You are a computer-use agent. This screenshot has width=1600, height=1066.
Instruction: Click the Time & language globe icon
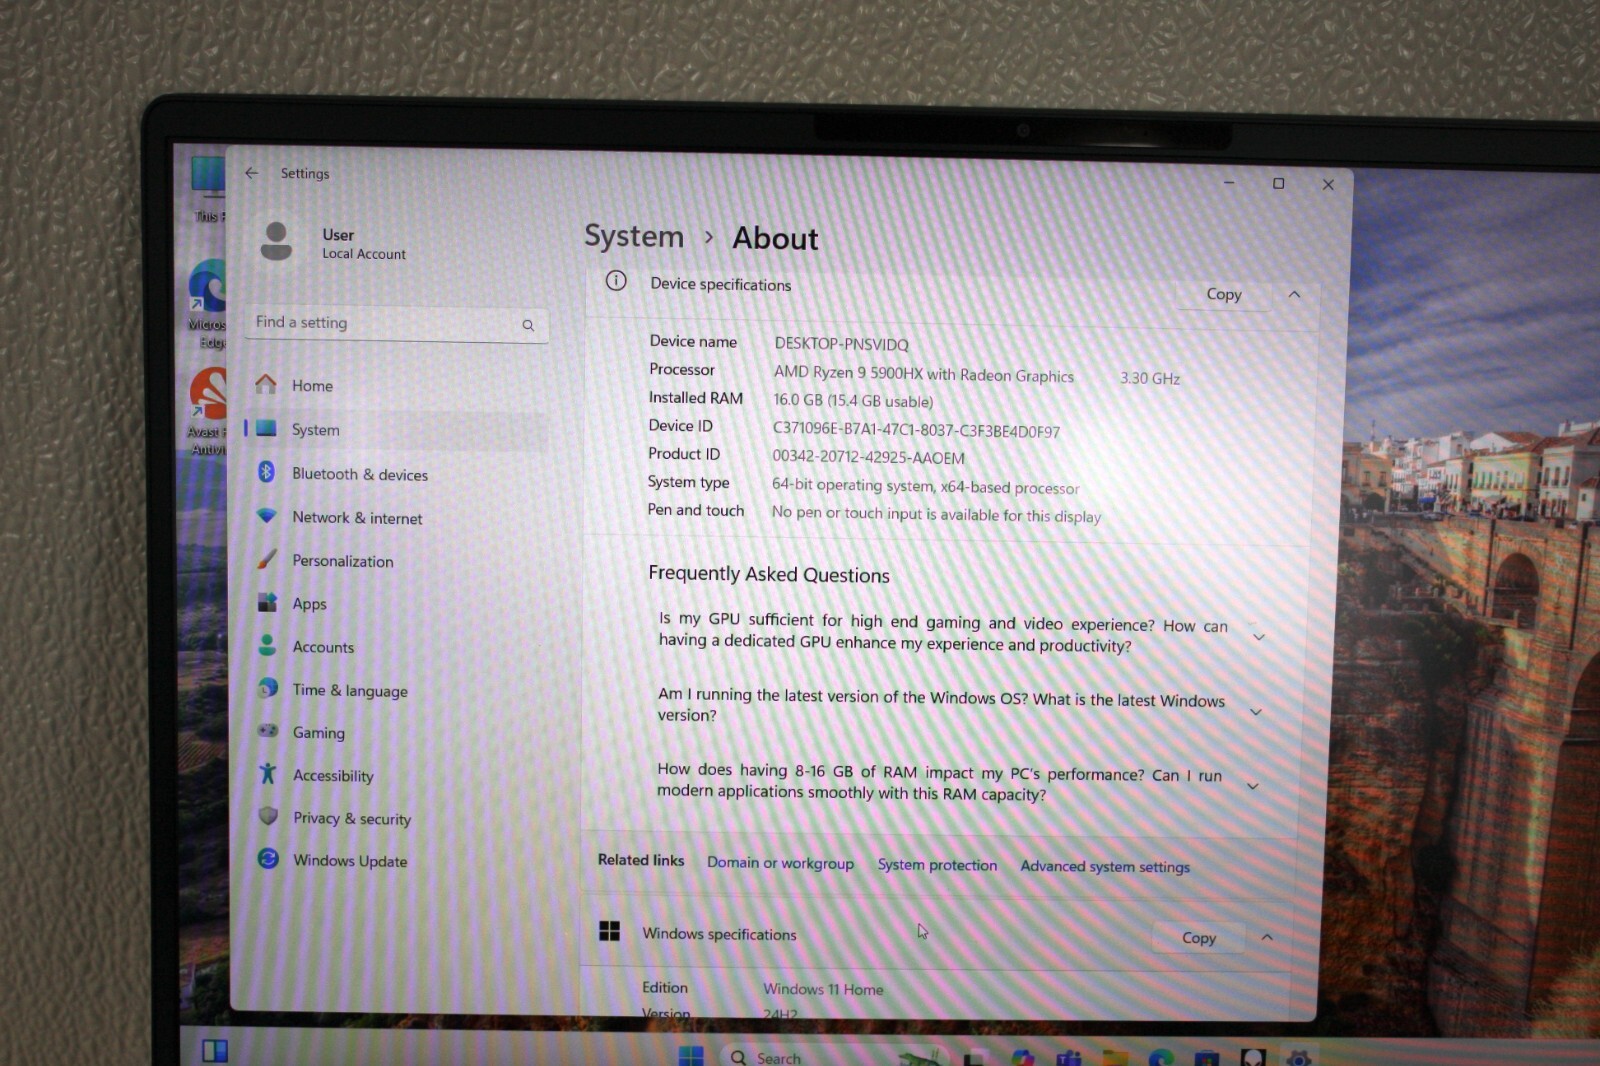(x=268, y=688)
